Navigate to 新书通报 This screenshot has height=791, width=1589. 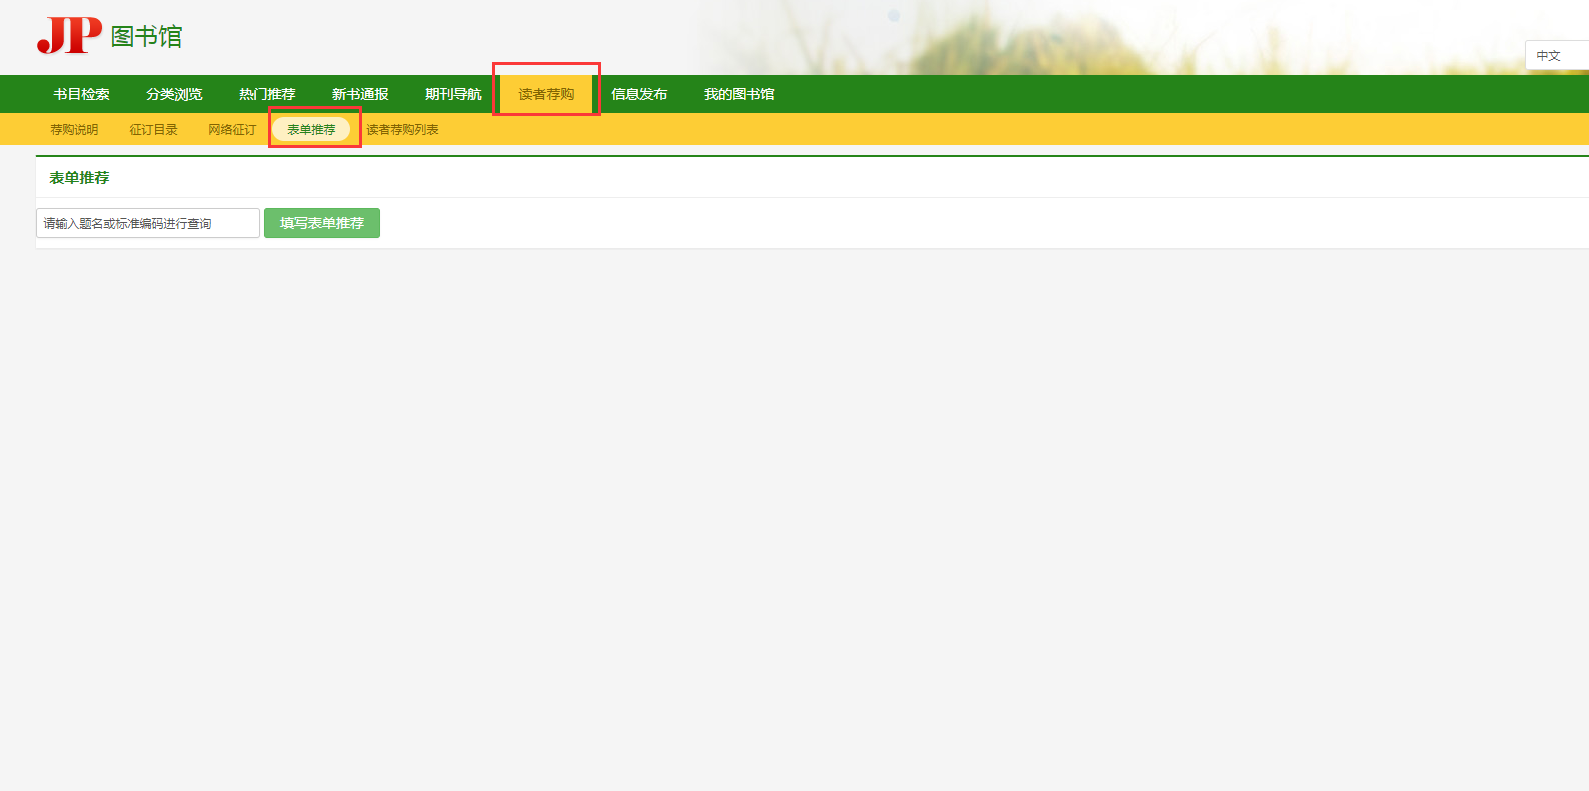point(360,94)
